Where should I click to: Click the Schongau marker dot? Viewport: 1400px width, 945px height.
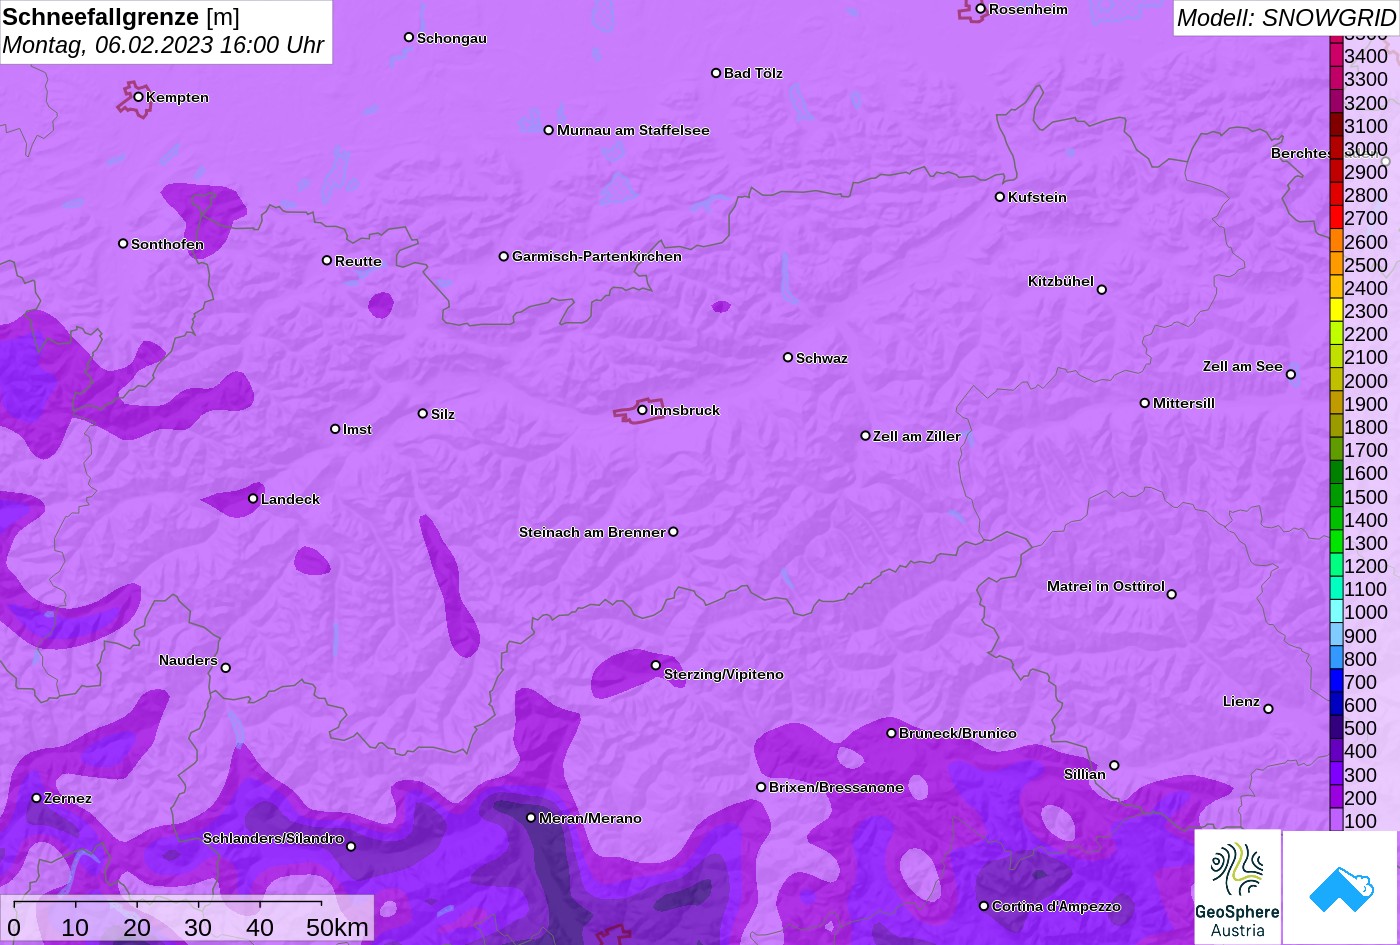[x=408, y=37]
